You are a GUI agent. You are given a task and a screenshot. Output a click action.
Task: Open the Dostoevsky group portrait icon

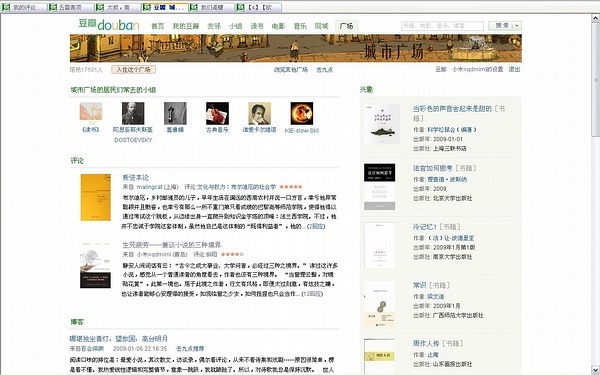click(x=133, y=113)
